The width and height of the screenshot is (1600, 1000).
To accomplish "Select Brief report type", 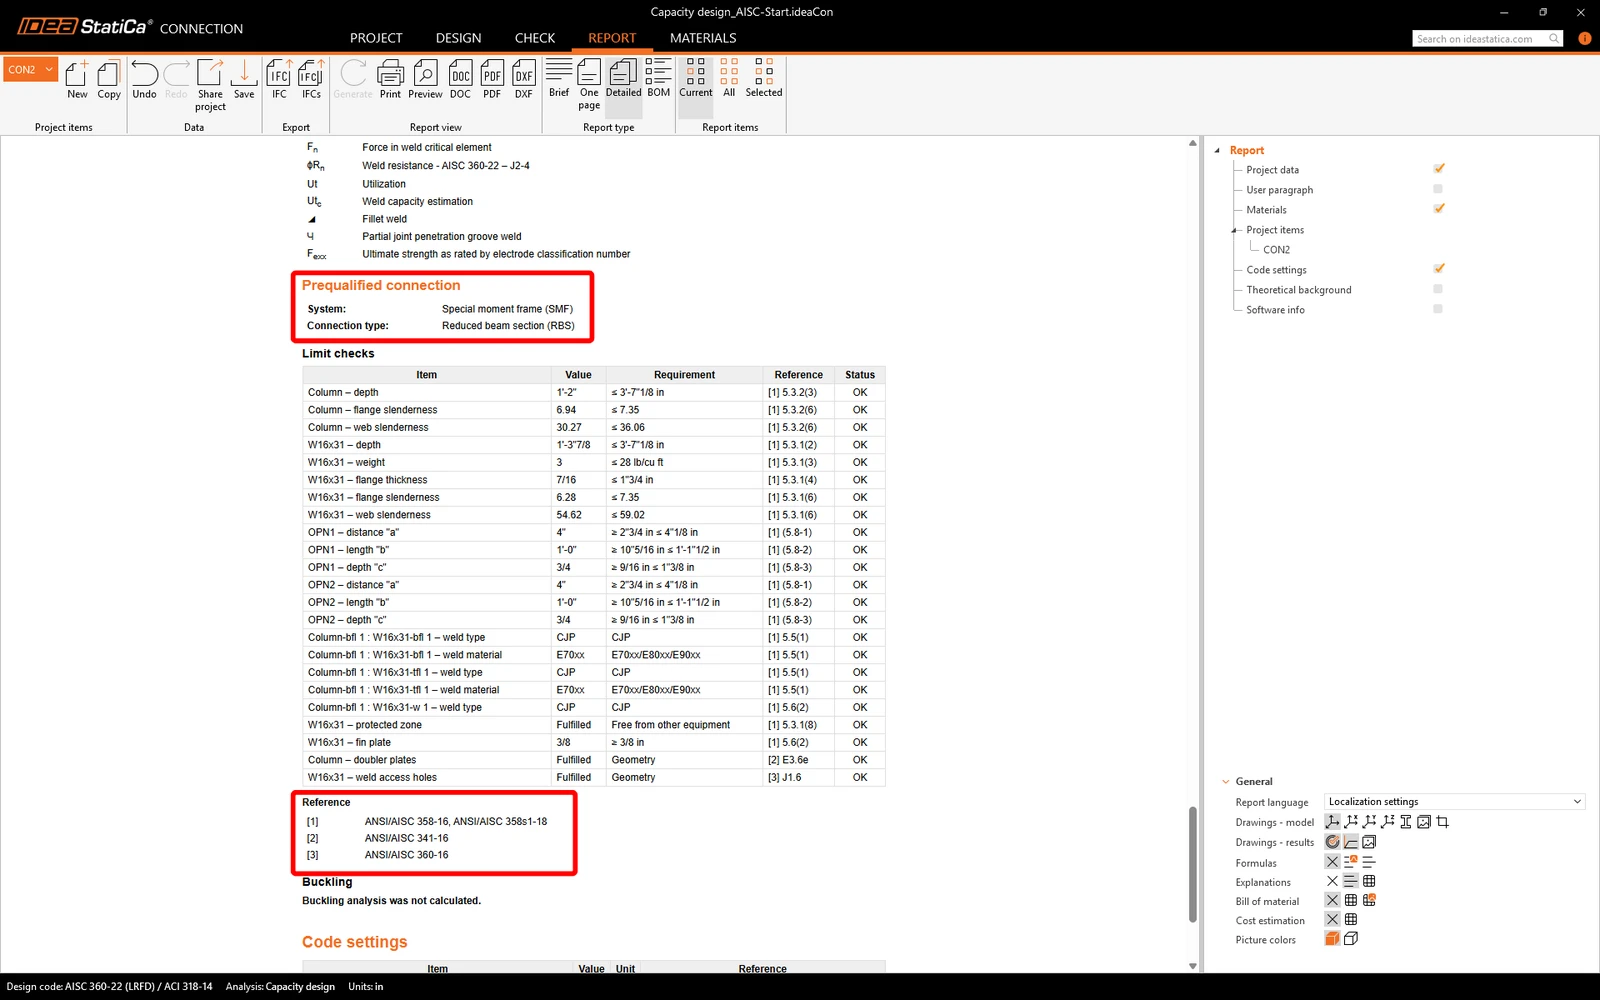I will [x=559, y=78].
